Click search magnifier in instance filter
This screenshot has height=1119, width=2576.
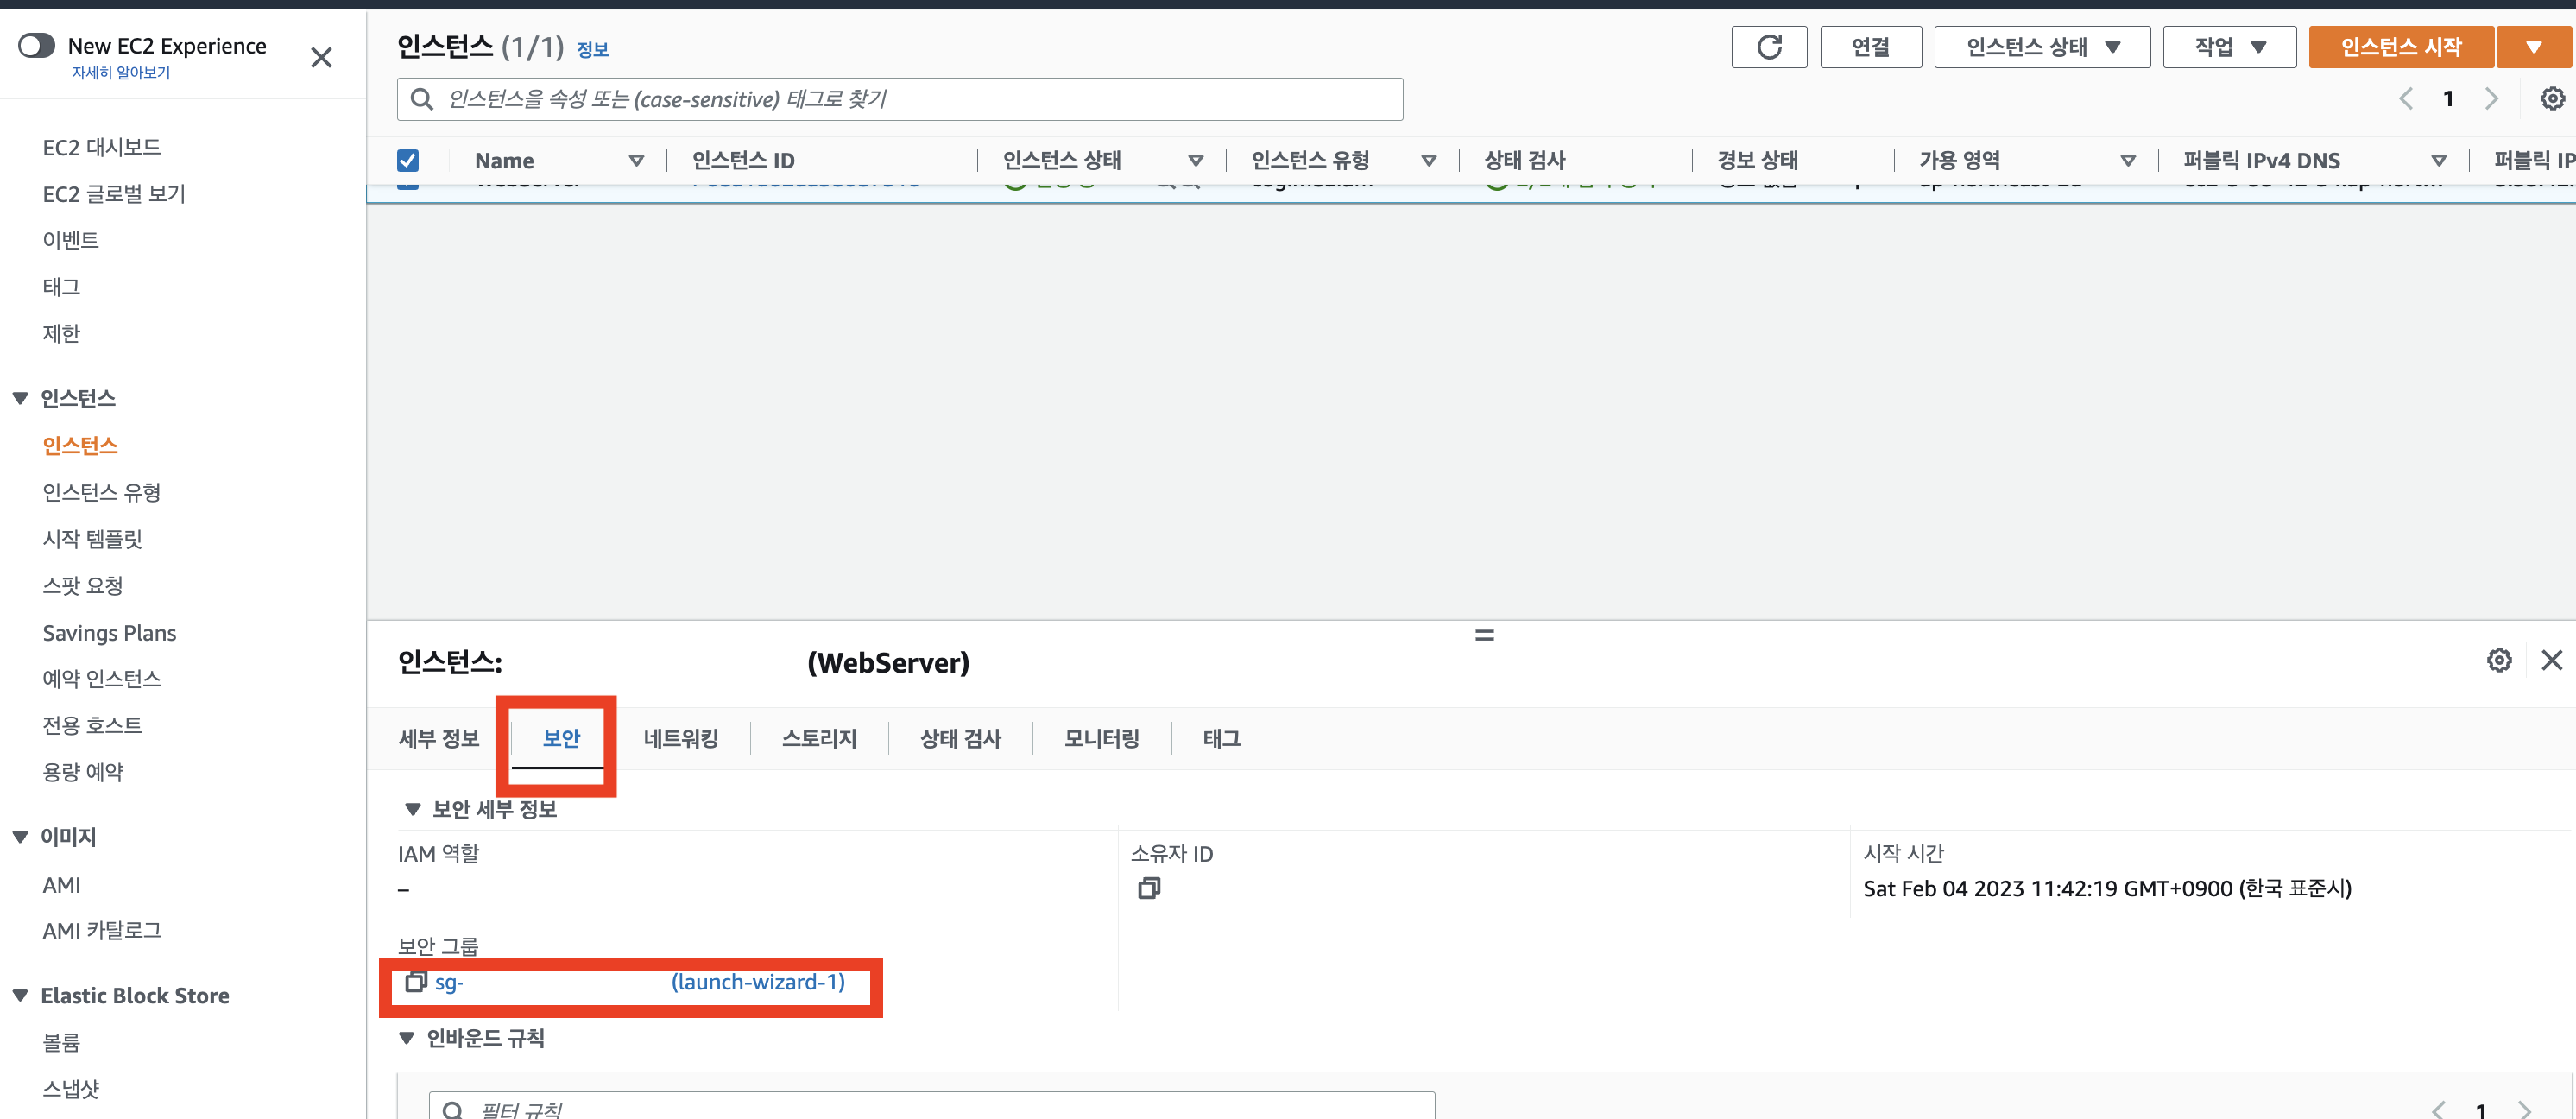[x=422, y=99]
